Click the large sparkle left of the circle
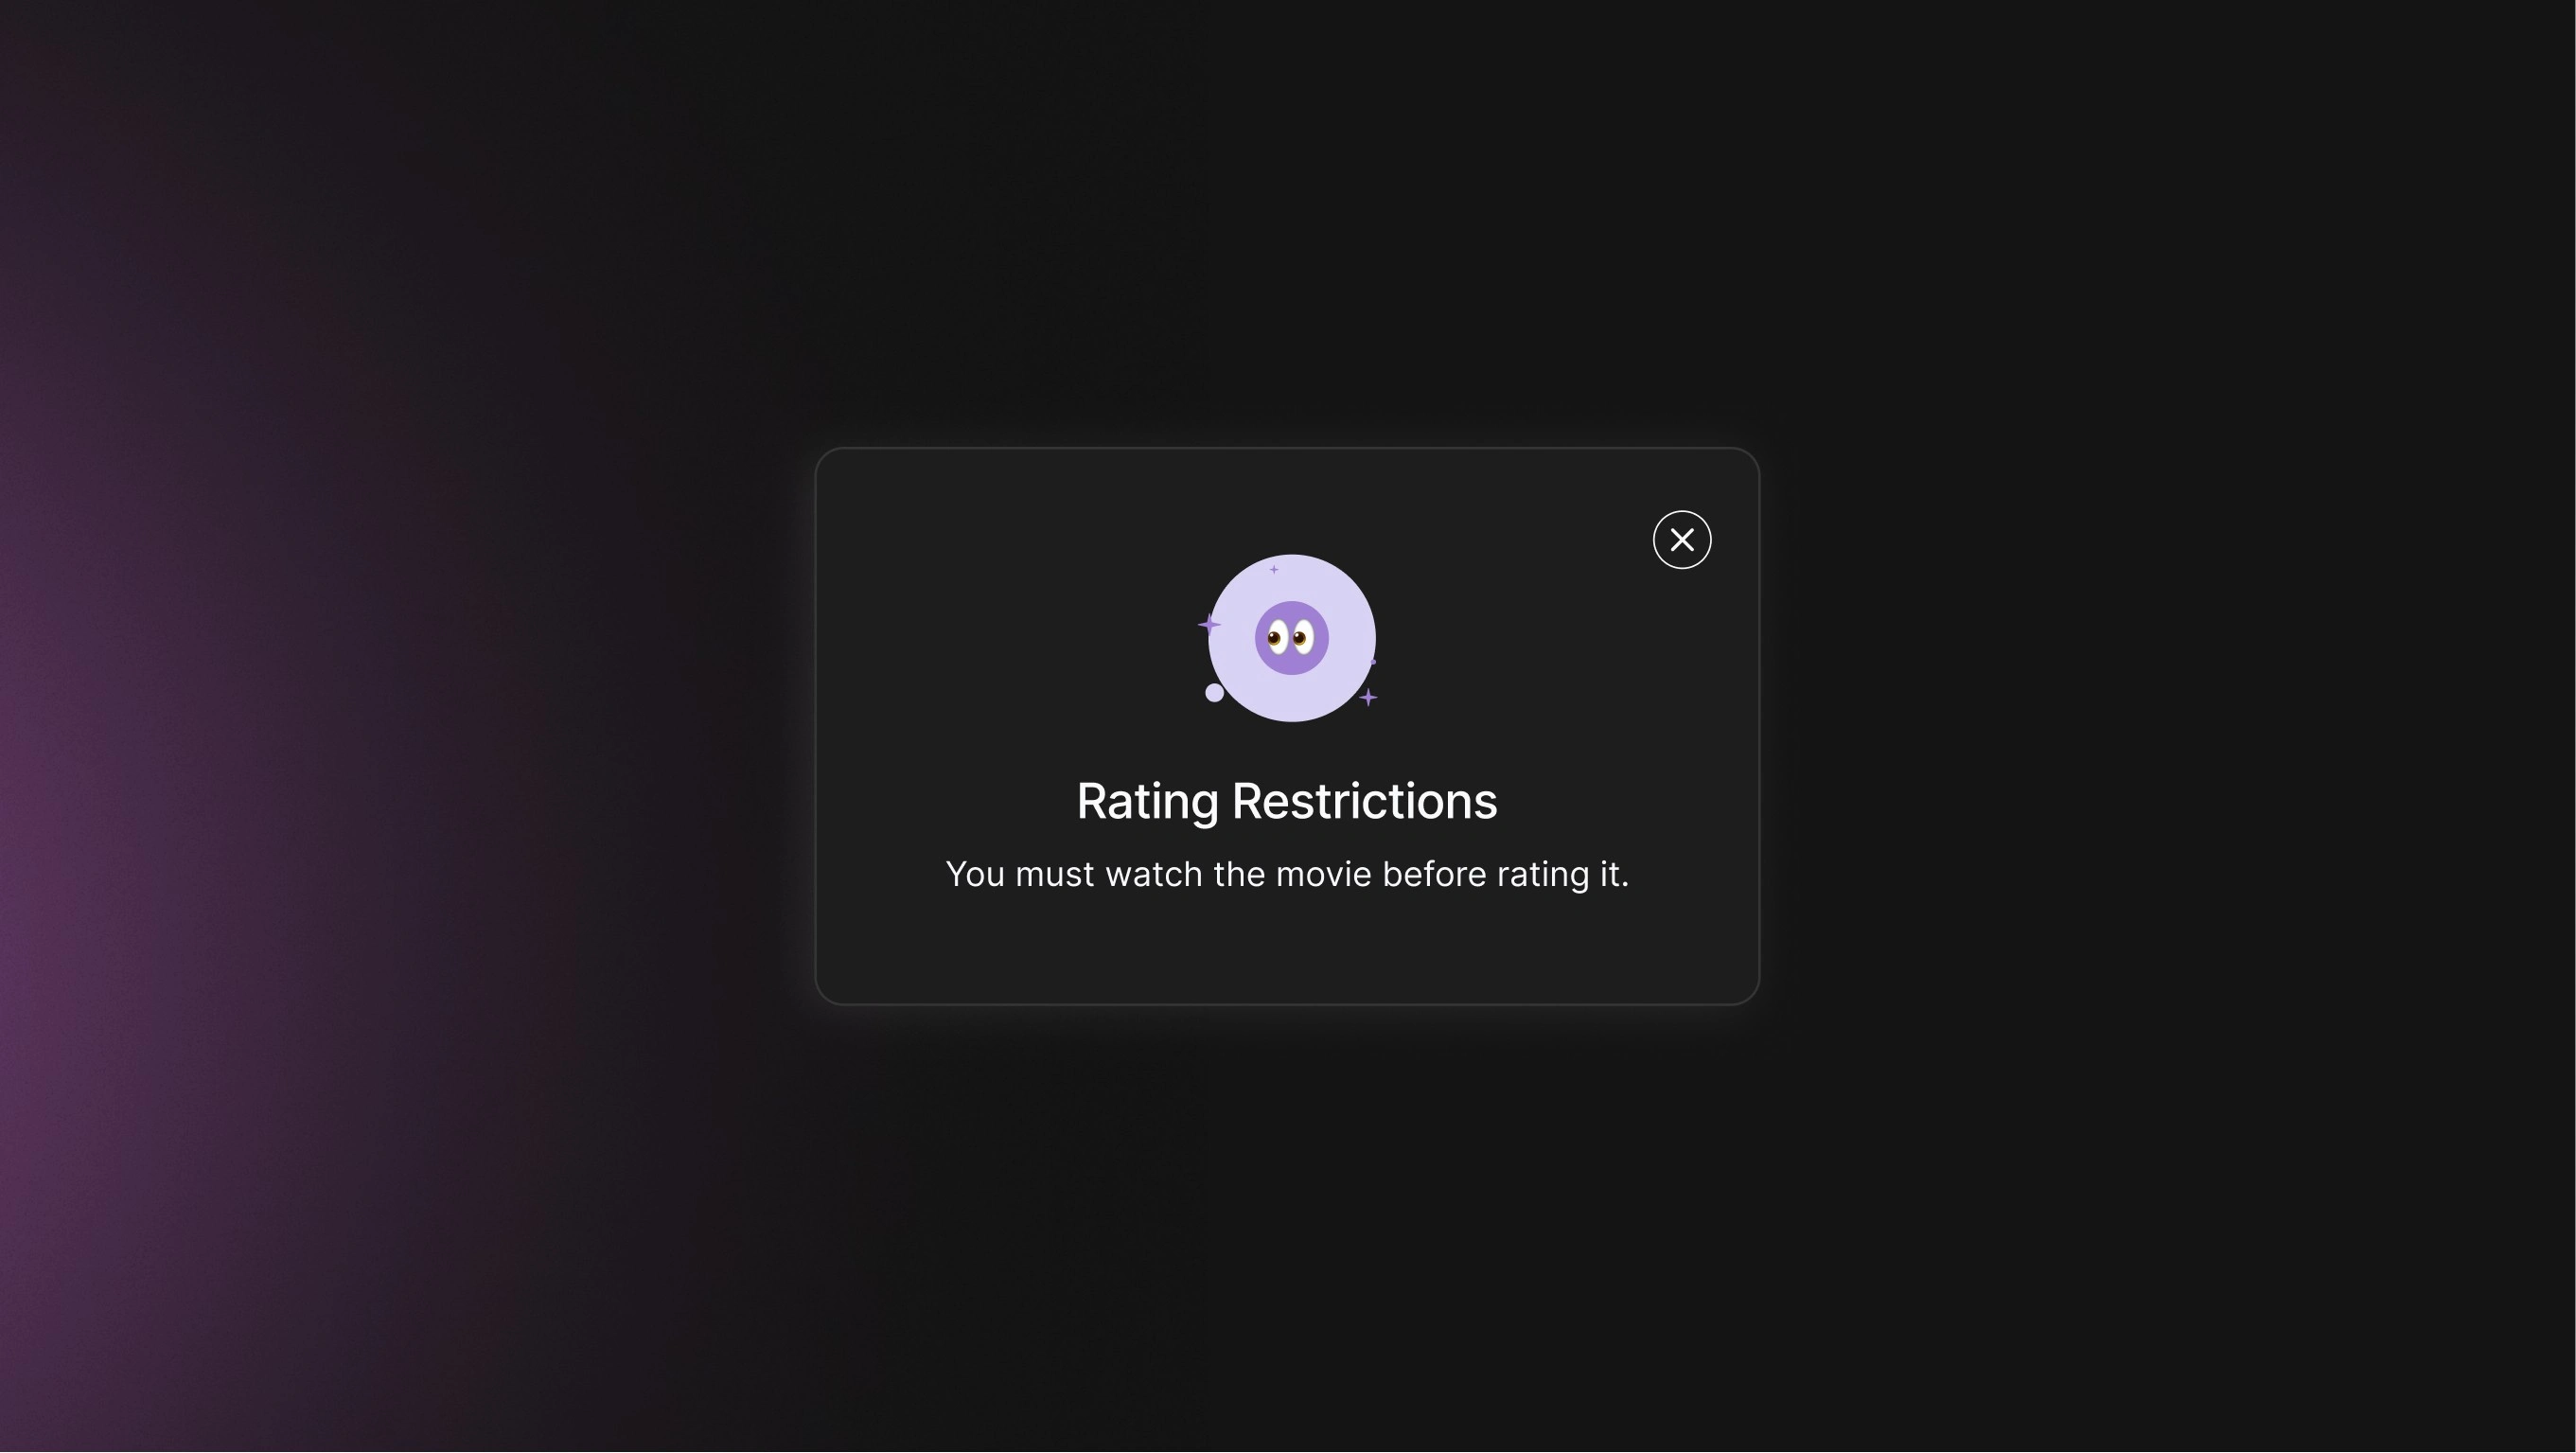Image resolution: width=2576 pixels, height=1453 pixels. click(x=1209, y=625)
